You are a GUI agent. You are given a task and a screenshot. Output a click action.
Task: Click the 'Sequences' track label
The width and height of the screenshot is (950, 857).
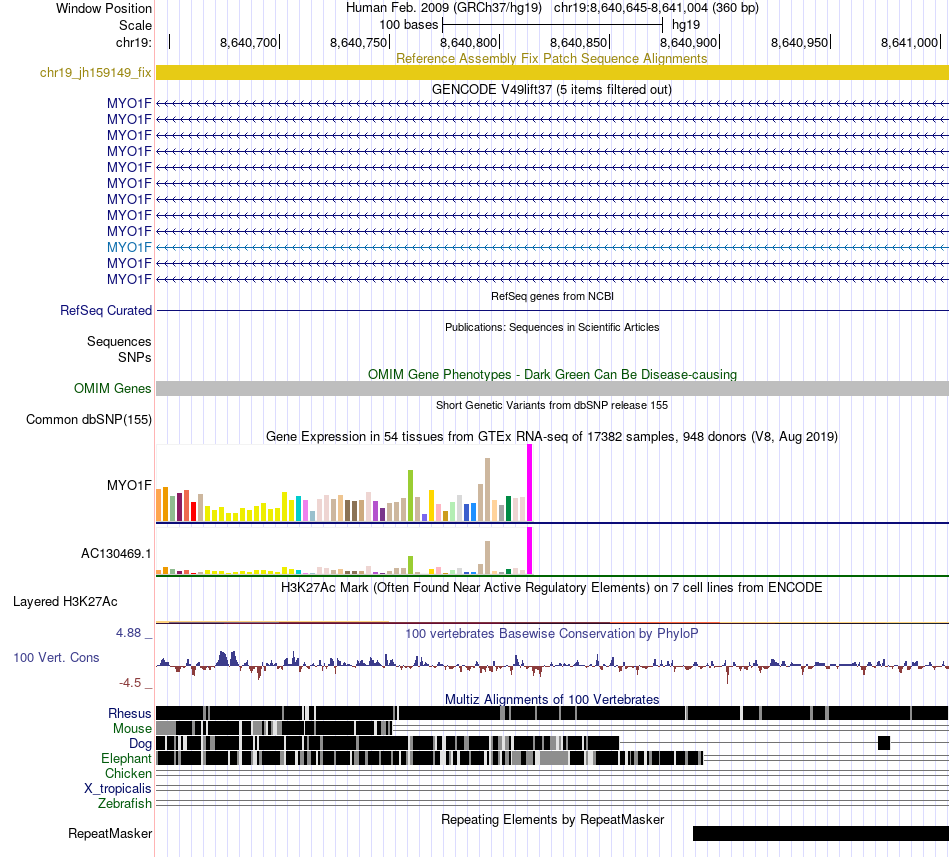point(119,342)
